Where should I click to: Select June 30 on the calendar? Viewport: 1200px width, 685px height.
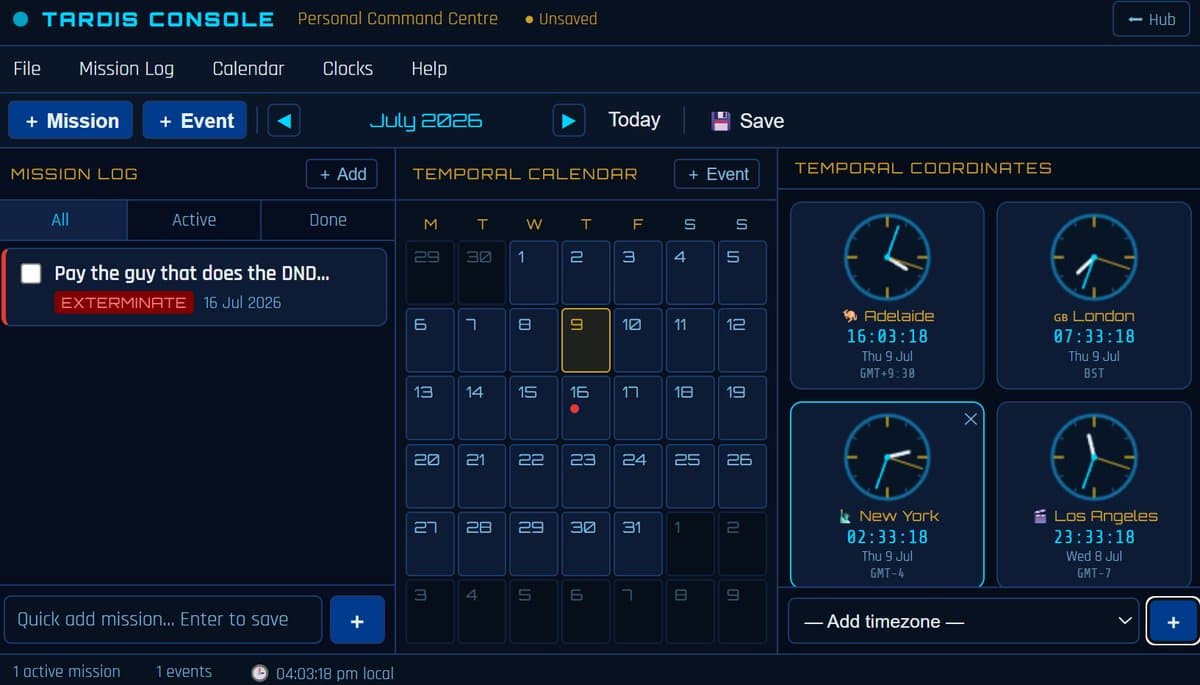tap(482, 272)
